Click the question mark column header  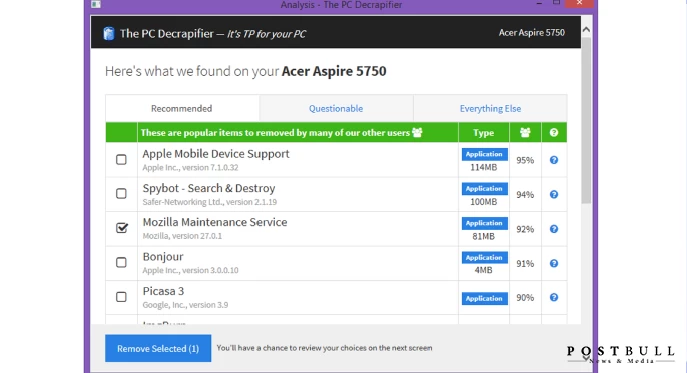click(554, 132)
